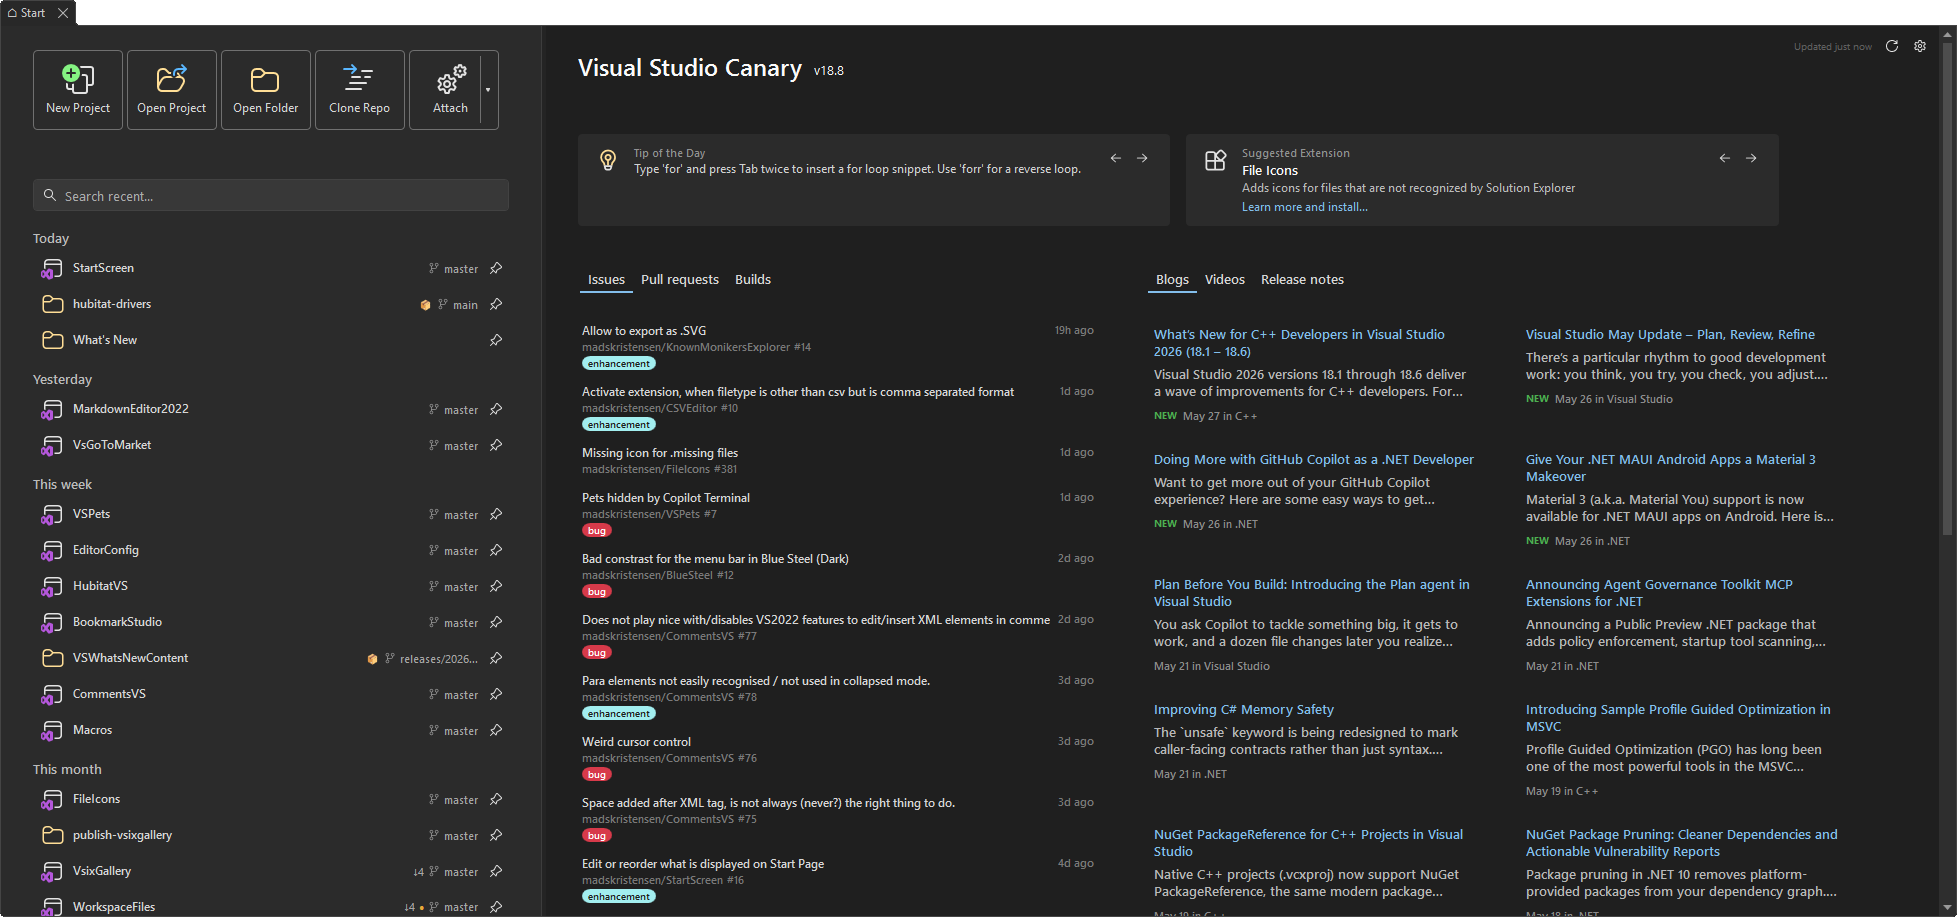Screen dimensions: 1957x917
Task: Focus the Search recent field
Action: [271, 196]
